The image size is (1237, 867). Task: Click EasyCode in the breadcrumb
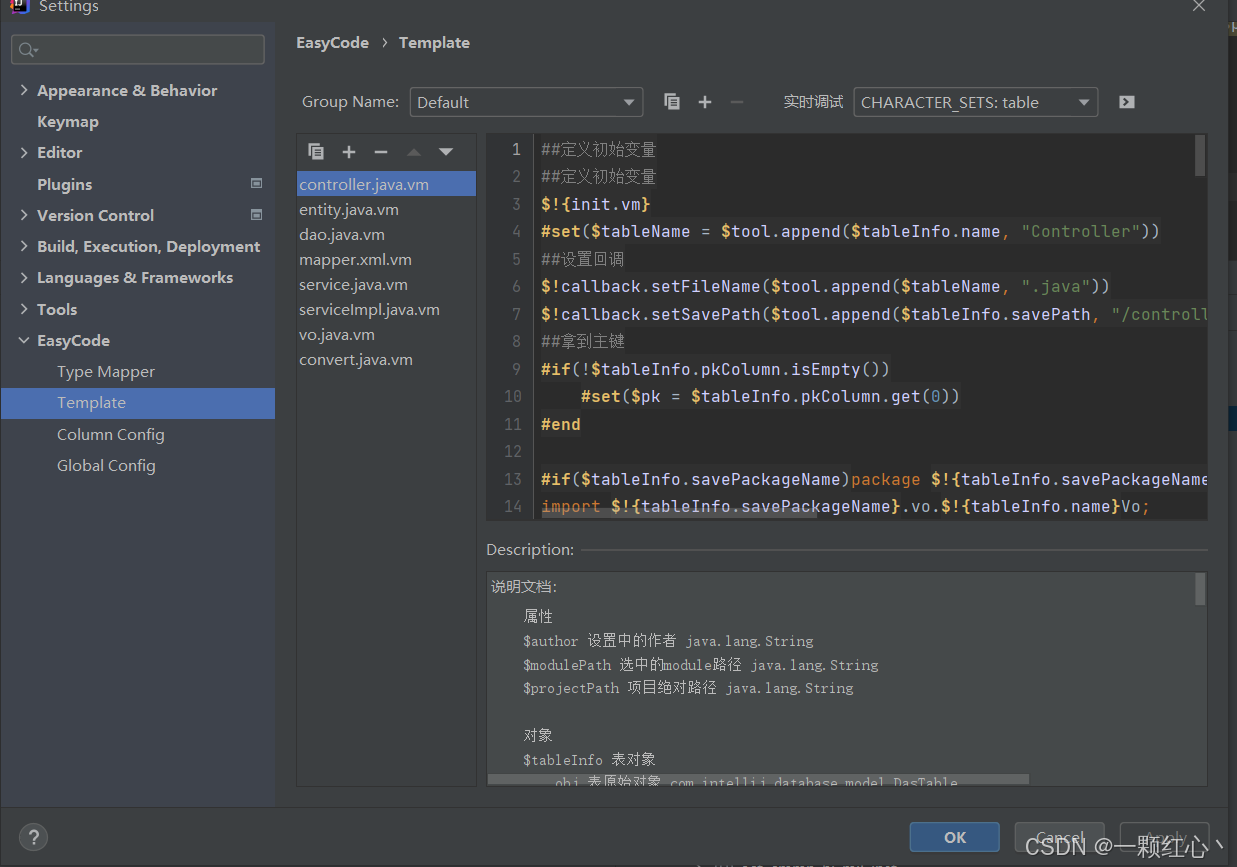click(332, 42)
